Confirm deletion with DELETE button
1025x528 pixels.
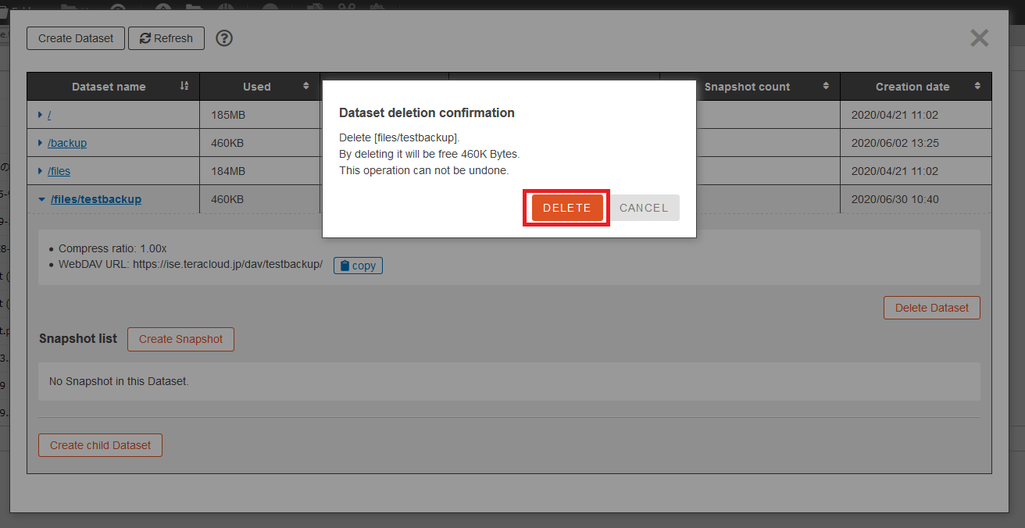566,208
